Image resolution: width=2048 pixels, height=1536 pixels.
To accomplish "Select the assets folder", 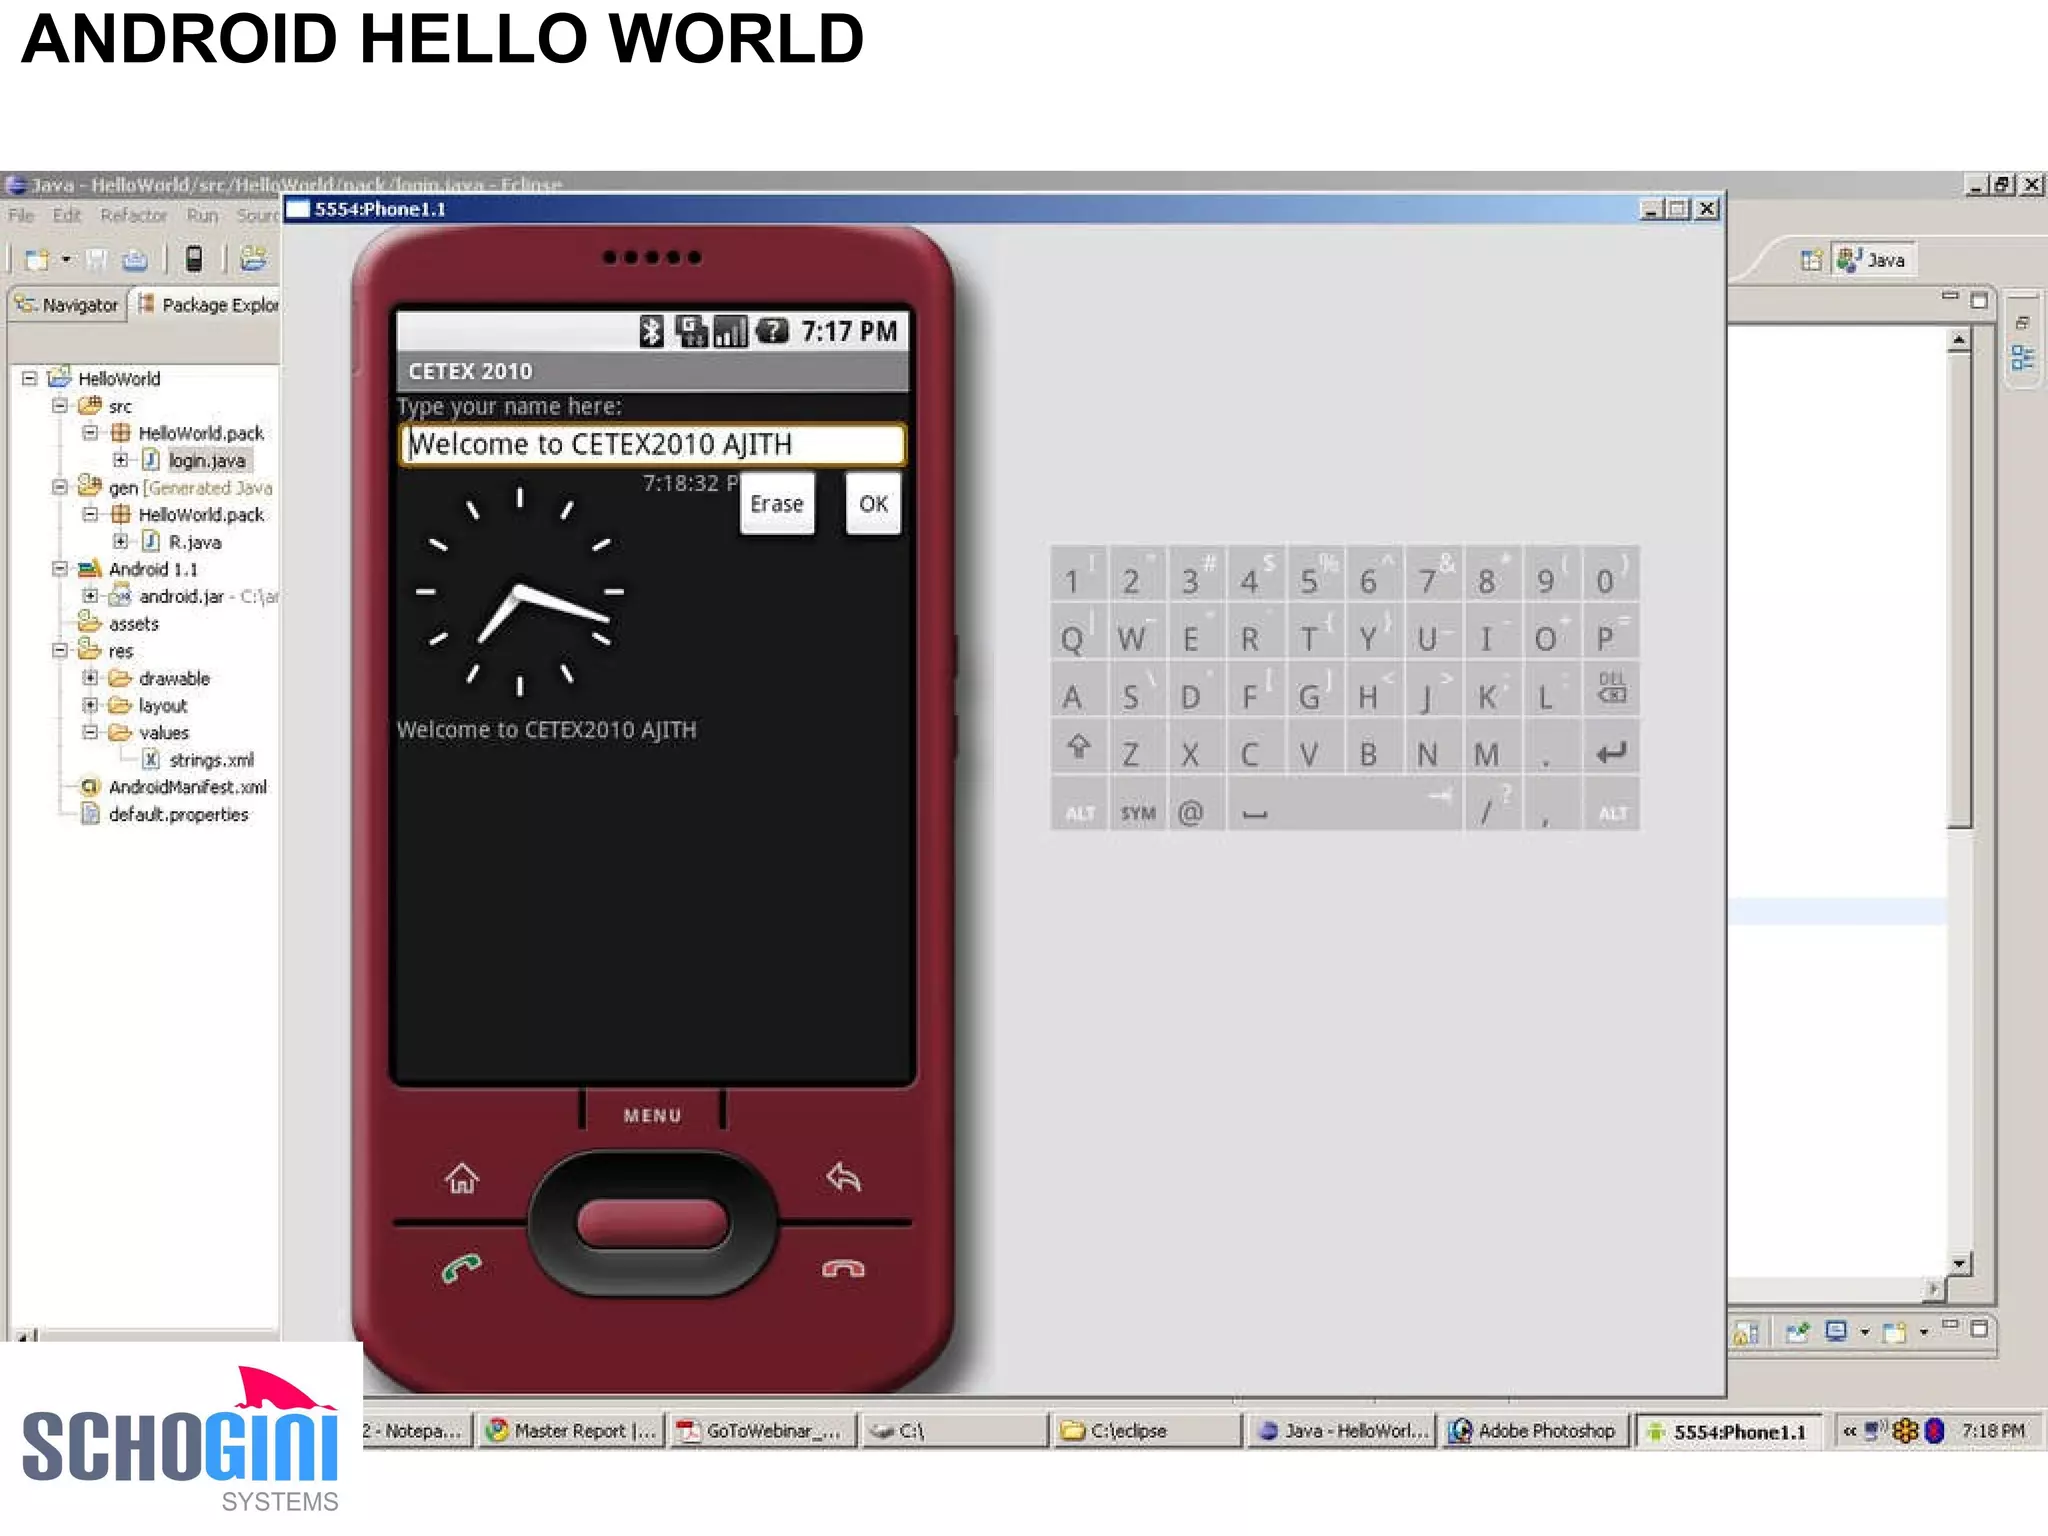I will click(x=133, y=624).
